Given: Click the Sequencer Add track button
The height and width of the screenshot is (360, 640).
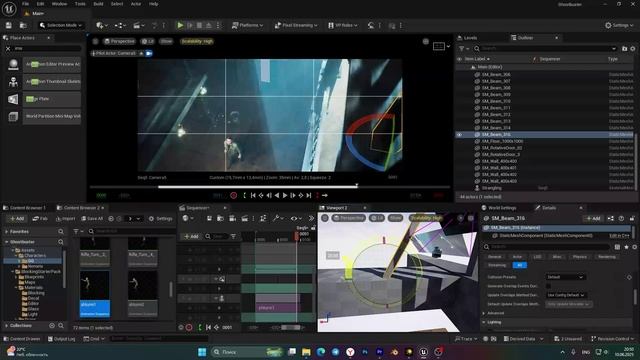Looking at the screenshot, I should tap(191, 236).
